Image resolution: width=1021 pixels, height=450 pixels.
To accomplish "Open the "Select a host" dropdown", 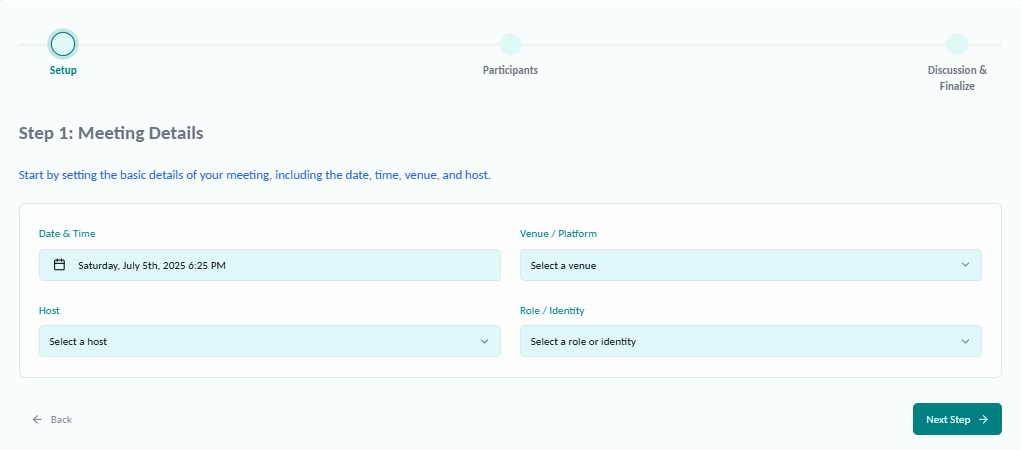I will pyautogui.click(x=269, y=341).
